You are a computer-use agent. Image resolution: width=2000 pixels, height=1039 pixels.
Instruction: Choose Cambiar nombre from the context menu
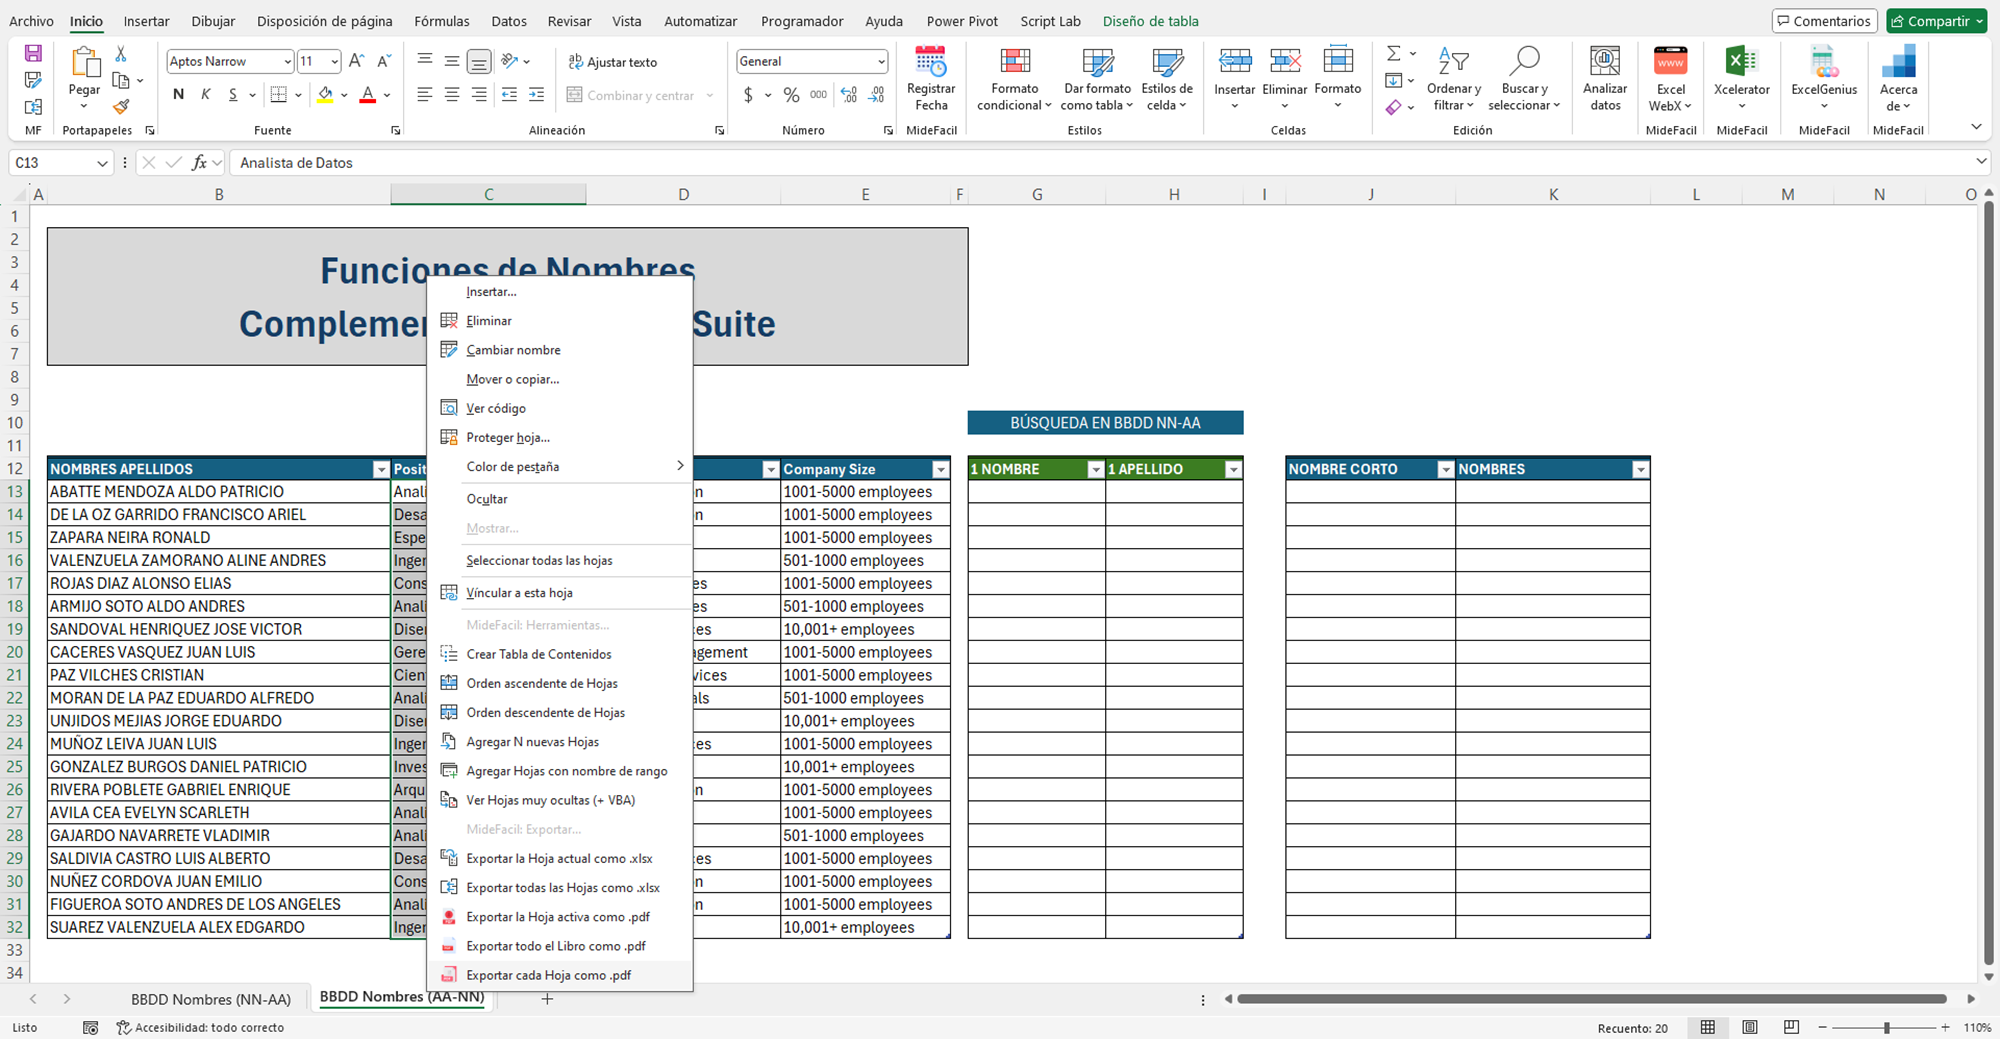560,350
